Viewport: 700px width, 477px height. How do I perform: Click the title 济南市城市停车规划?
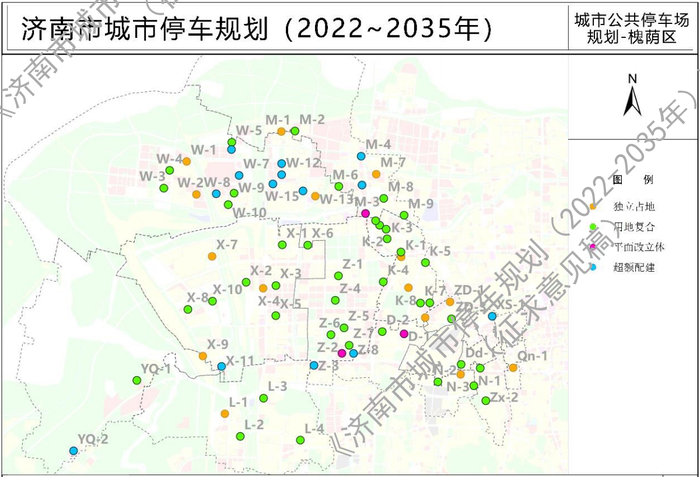coord(145,29)
